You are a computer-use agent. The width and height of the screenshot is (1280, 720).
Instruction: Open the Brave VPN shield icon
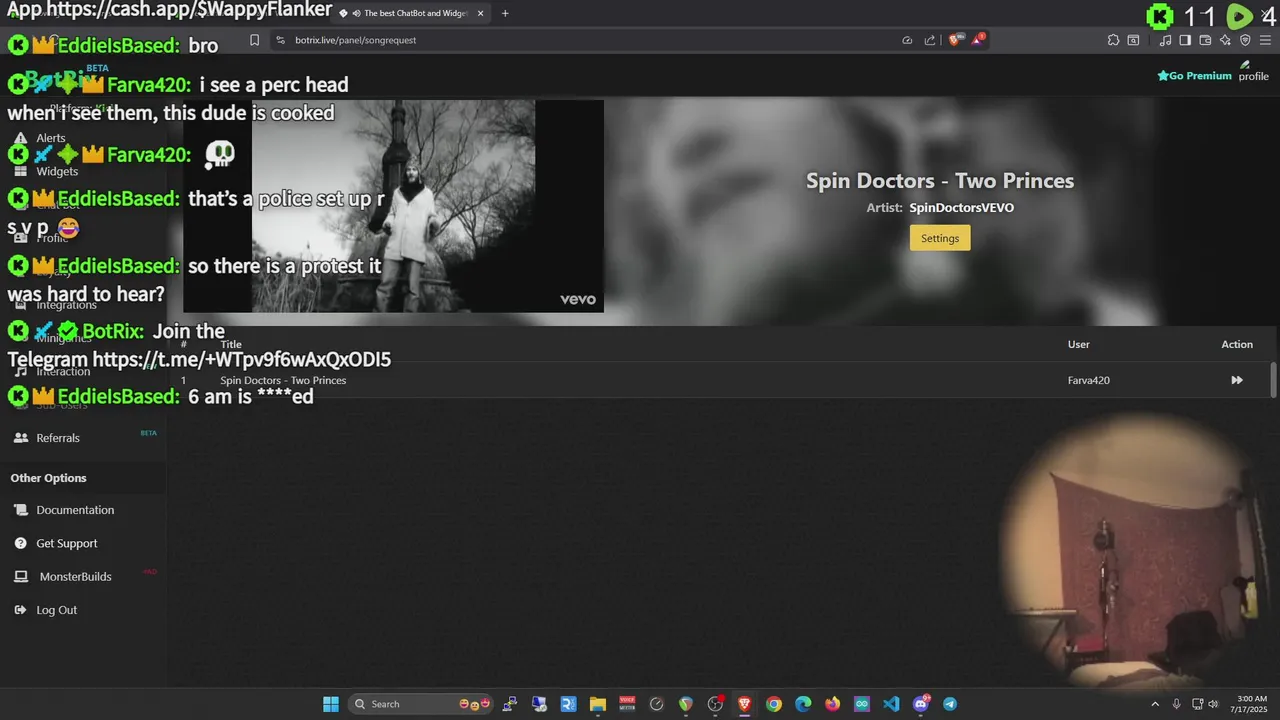click(1245, 40)
